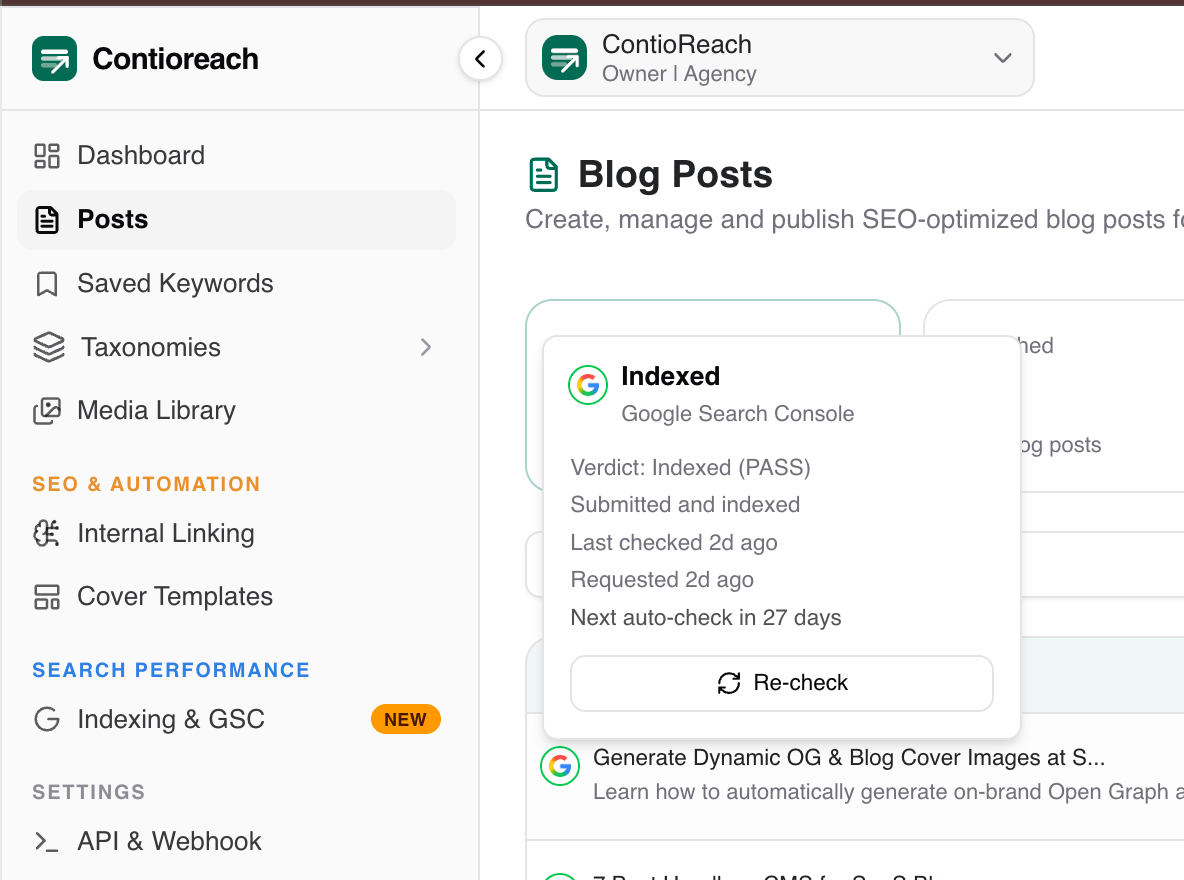Click the 'Owner | Agency' role text
This screenshot has height=880, width=1184.
(x=679, y=74)
